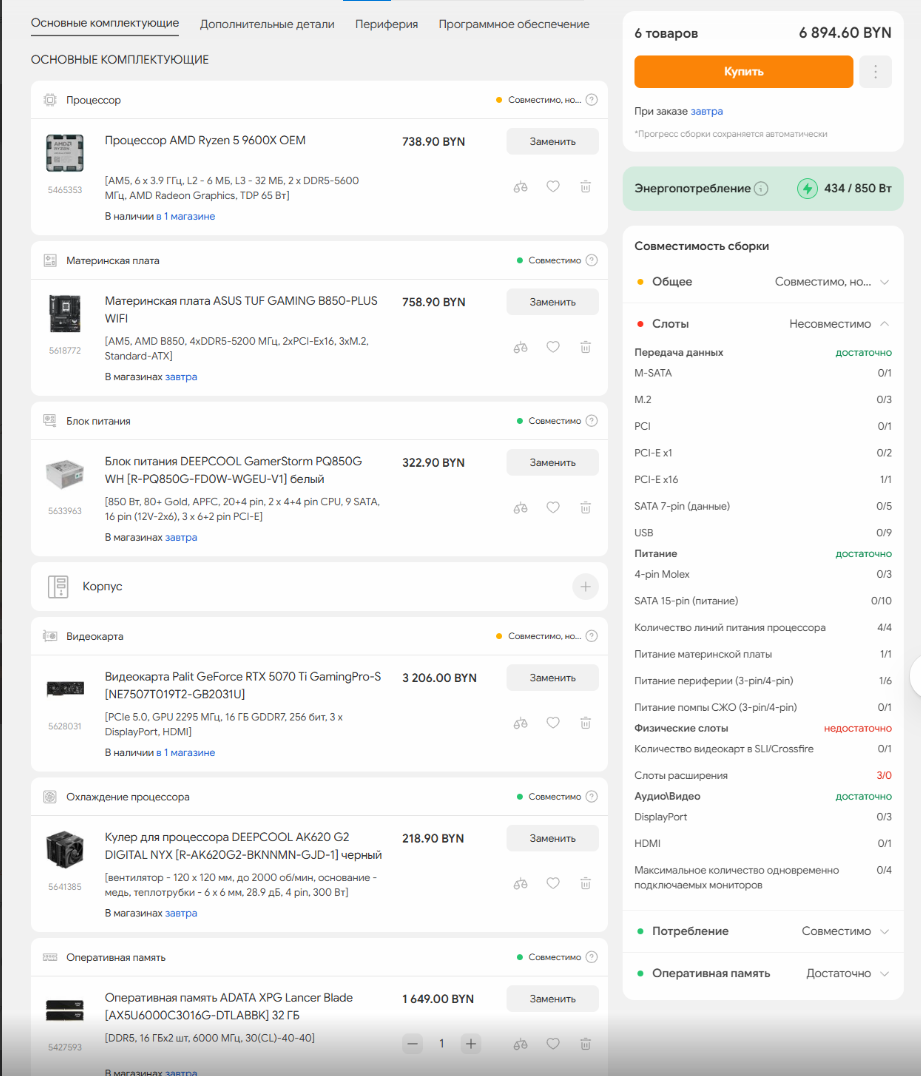Replace the motherboard with Заменить

[552, 302]
